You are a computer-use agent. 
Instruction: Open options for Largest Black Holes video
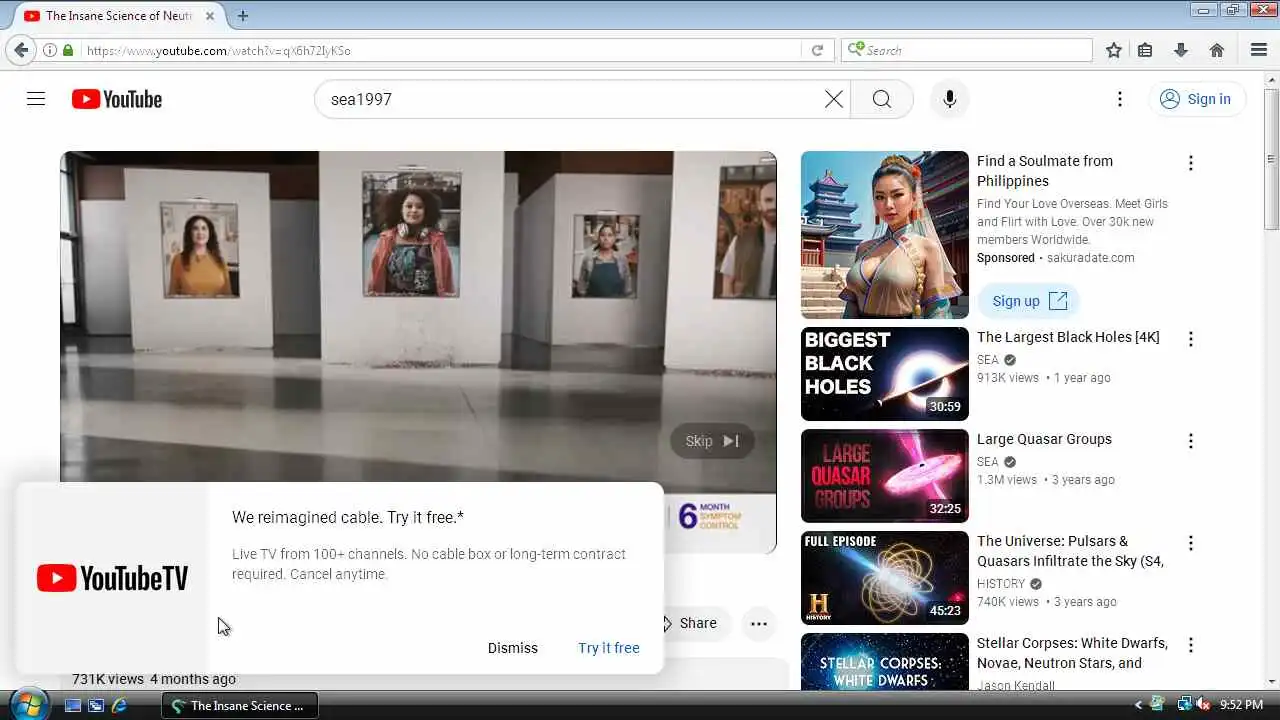coord(1190,339)
